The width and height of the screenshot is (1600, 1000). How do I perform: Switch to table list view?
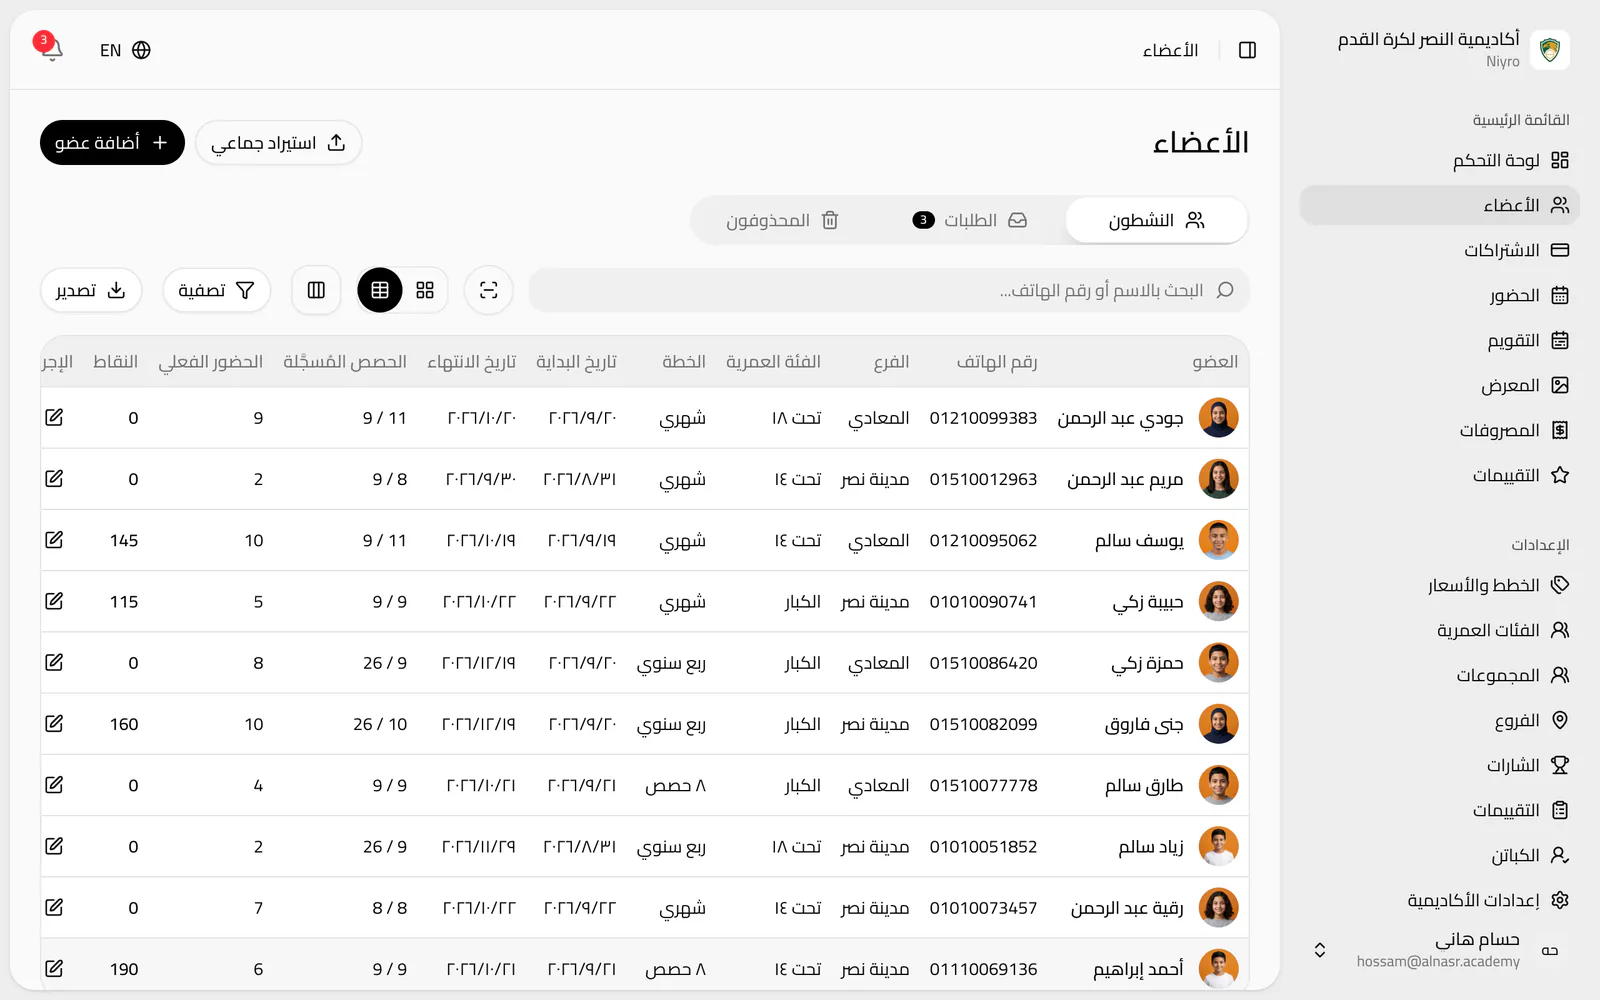click(380, 290)
